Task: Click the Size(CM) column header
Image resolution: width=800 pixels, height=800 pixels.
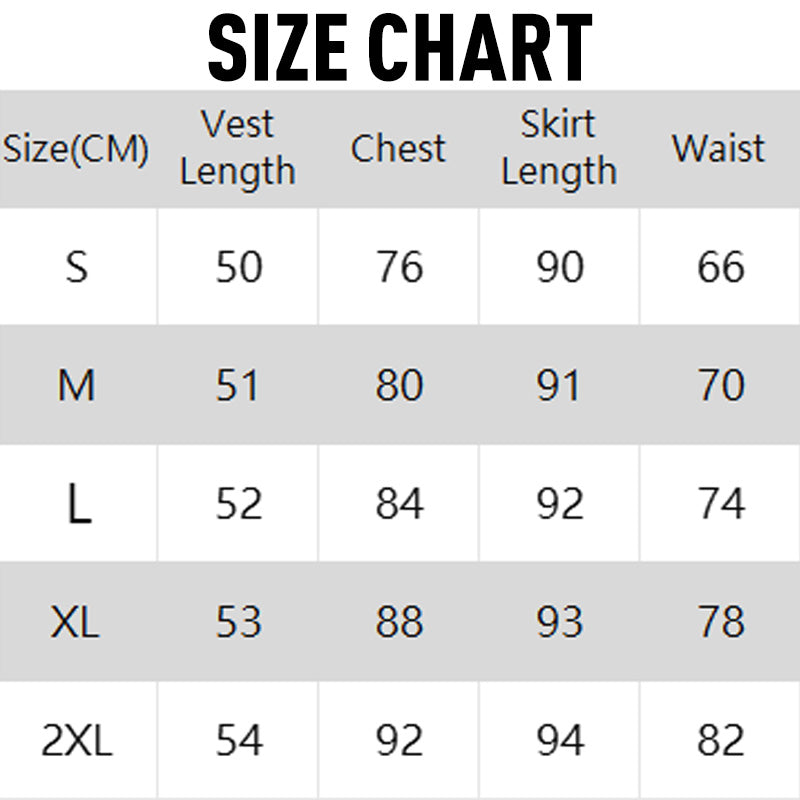Action: point(76,149)
